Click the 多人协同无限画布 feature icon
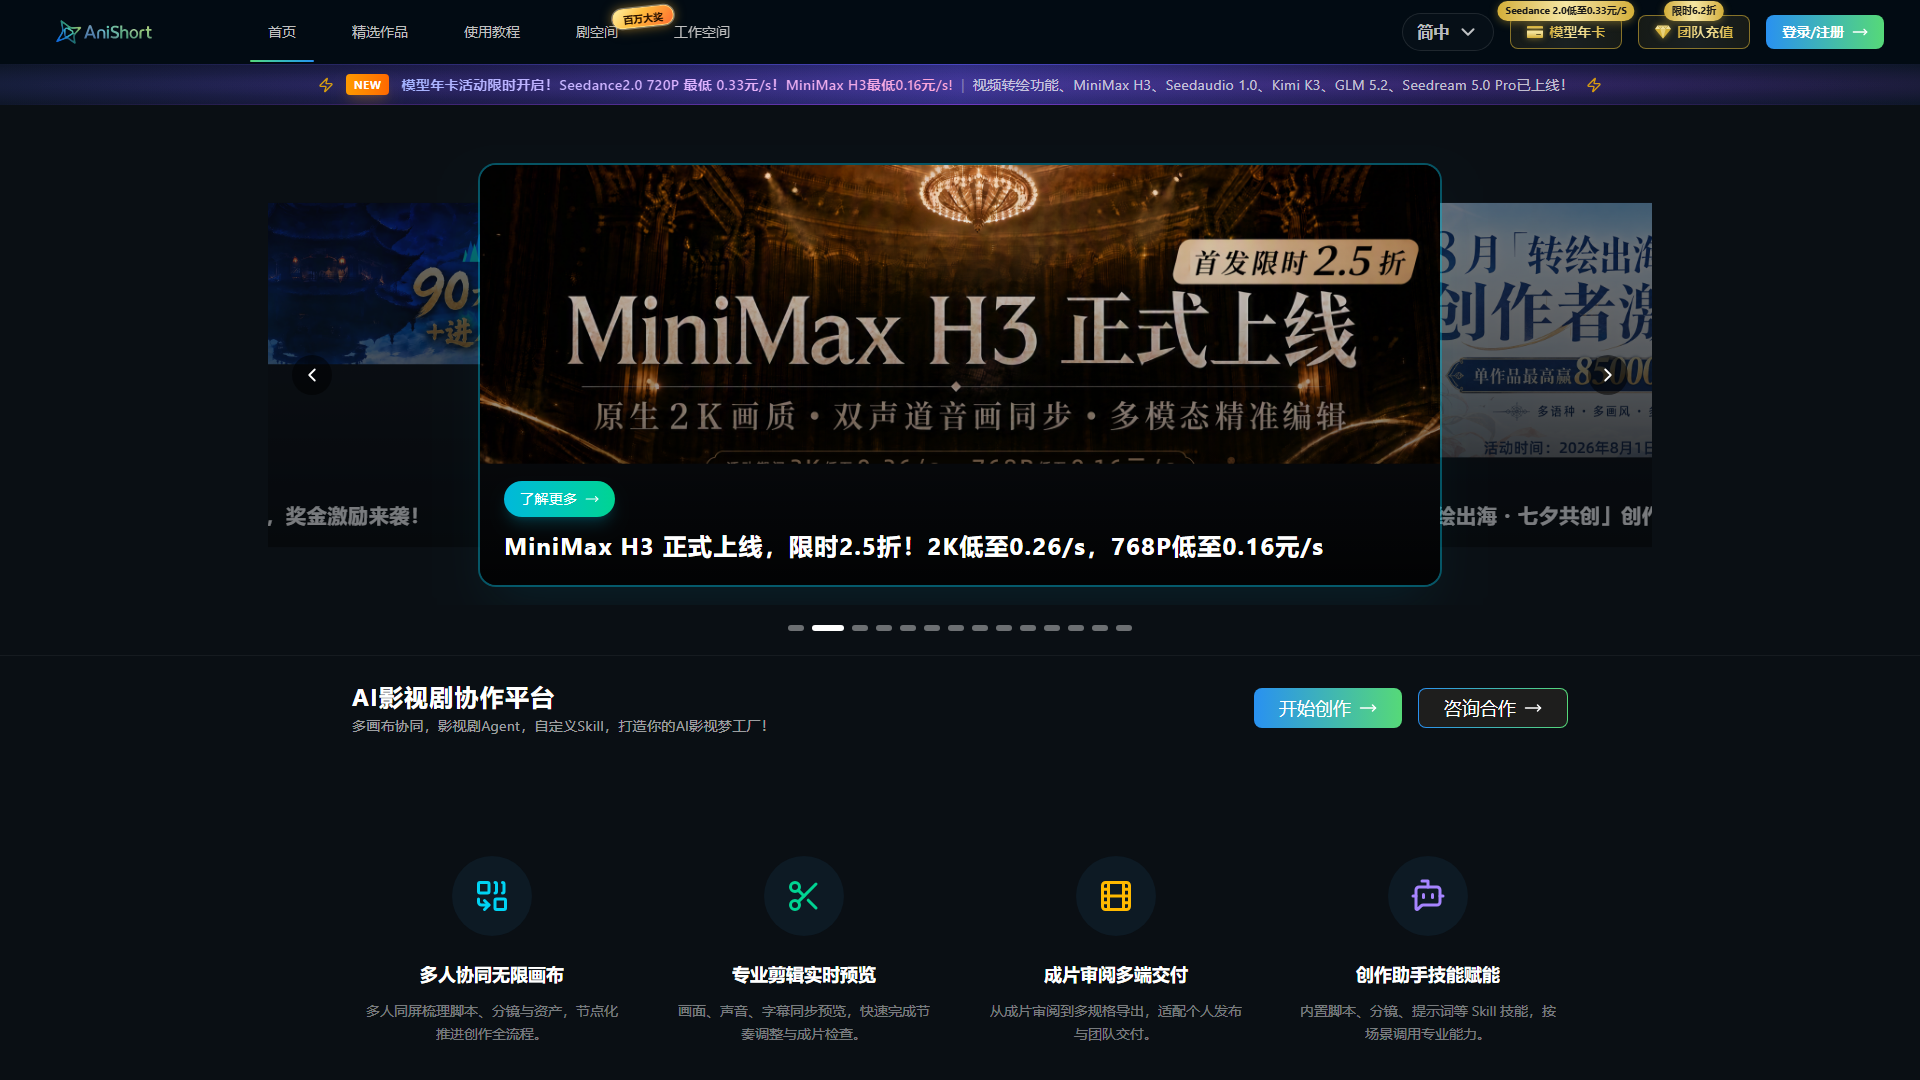1920x1080 pixels. pos(492,896)
